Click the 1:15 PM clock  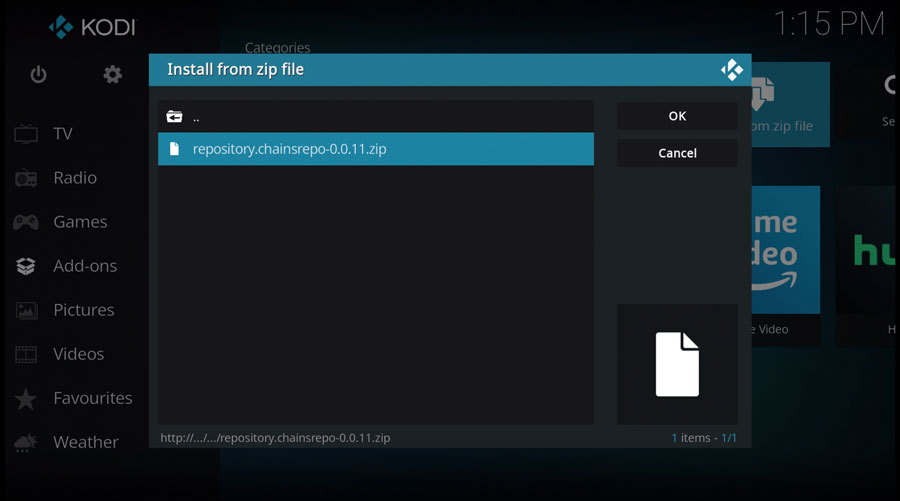click(829, 24)
